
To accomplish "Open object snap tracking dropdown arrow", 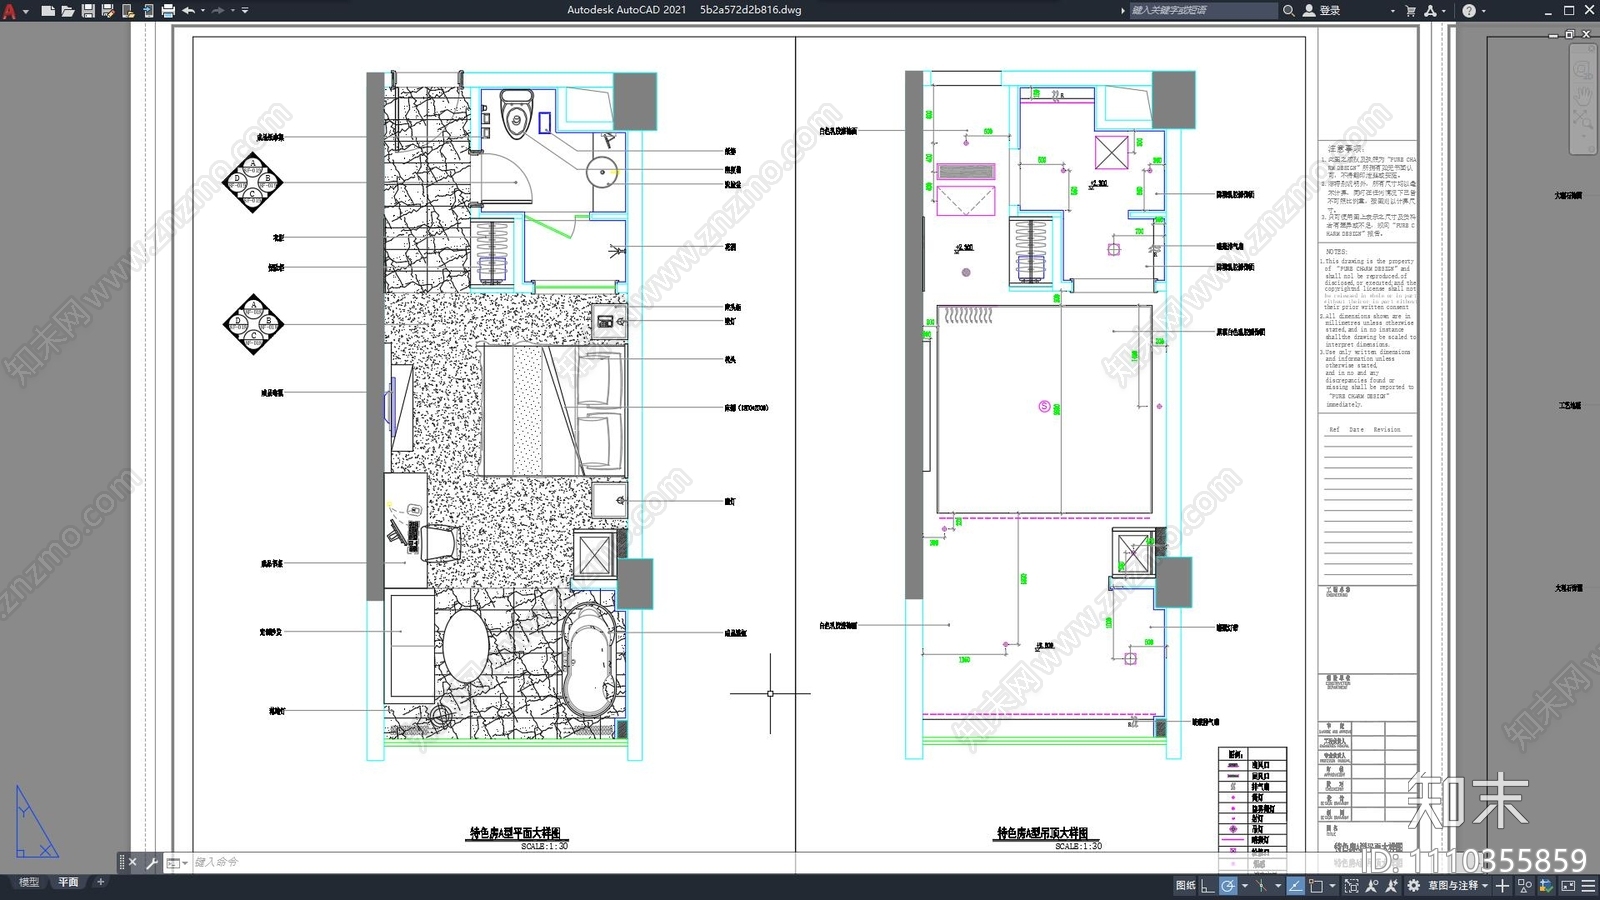I will point(1278,885).
